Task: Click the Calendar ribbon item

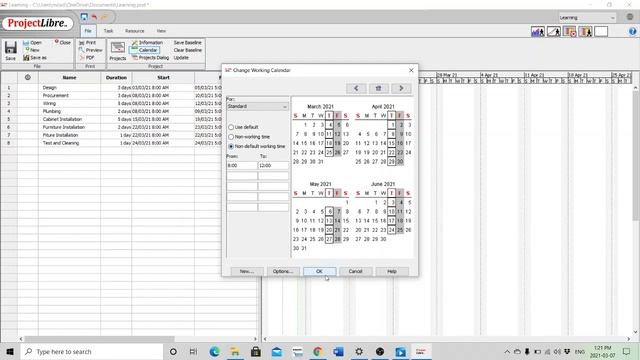Action: (144, 50)
